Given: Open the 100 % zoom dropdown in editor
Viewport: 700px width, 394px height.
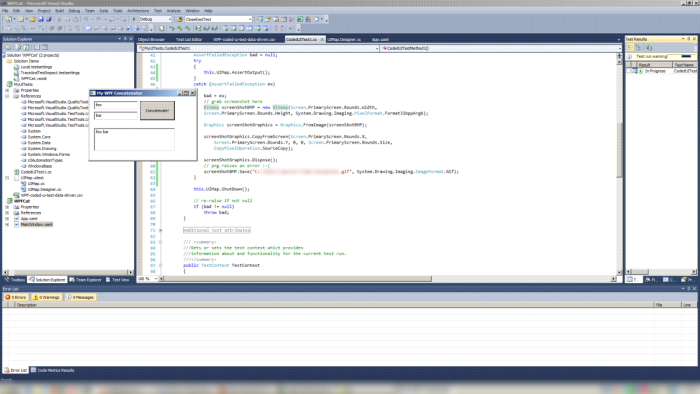Looking at the screenshot, I should 156,278.
